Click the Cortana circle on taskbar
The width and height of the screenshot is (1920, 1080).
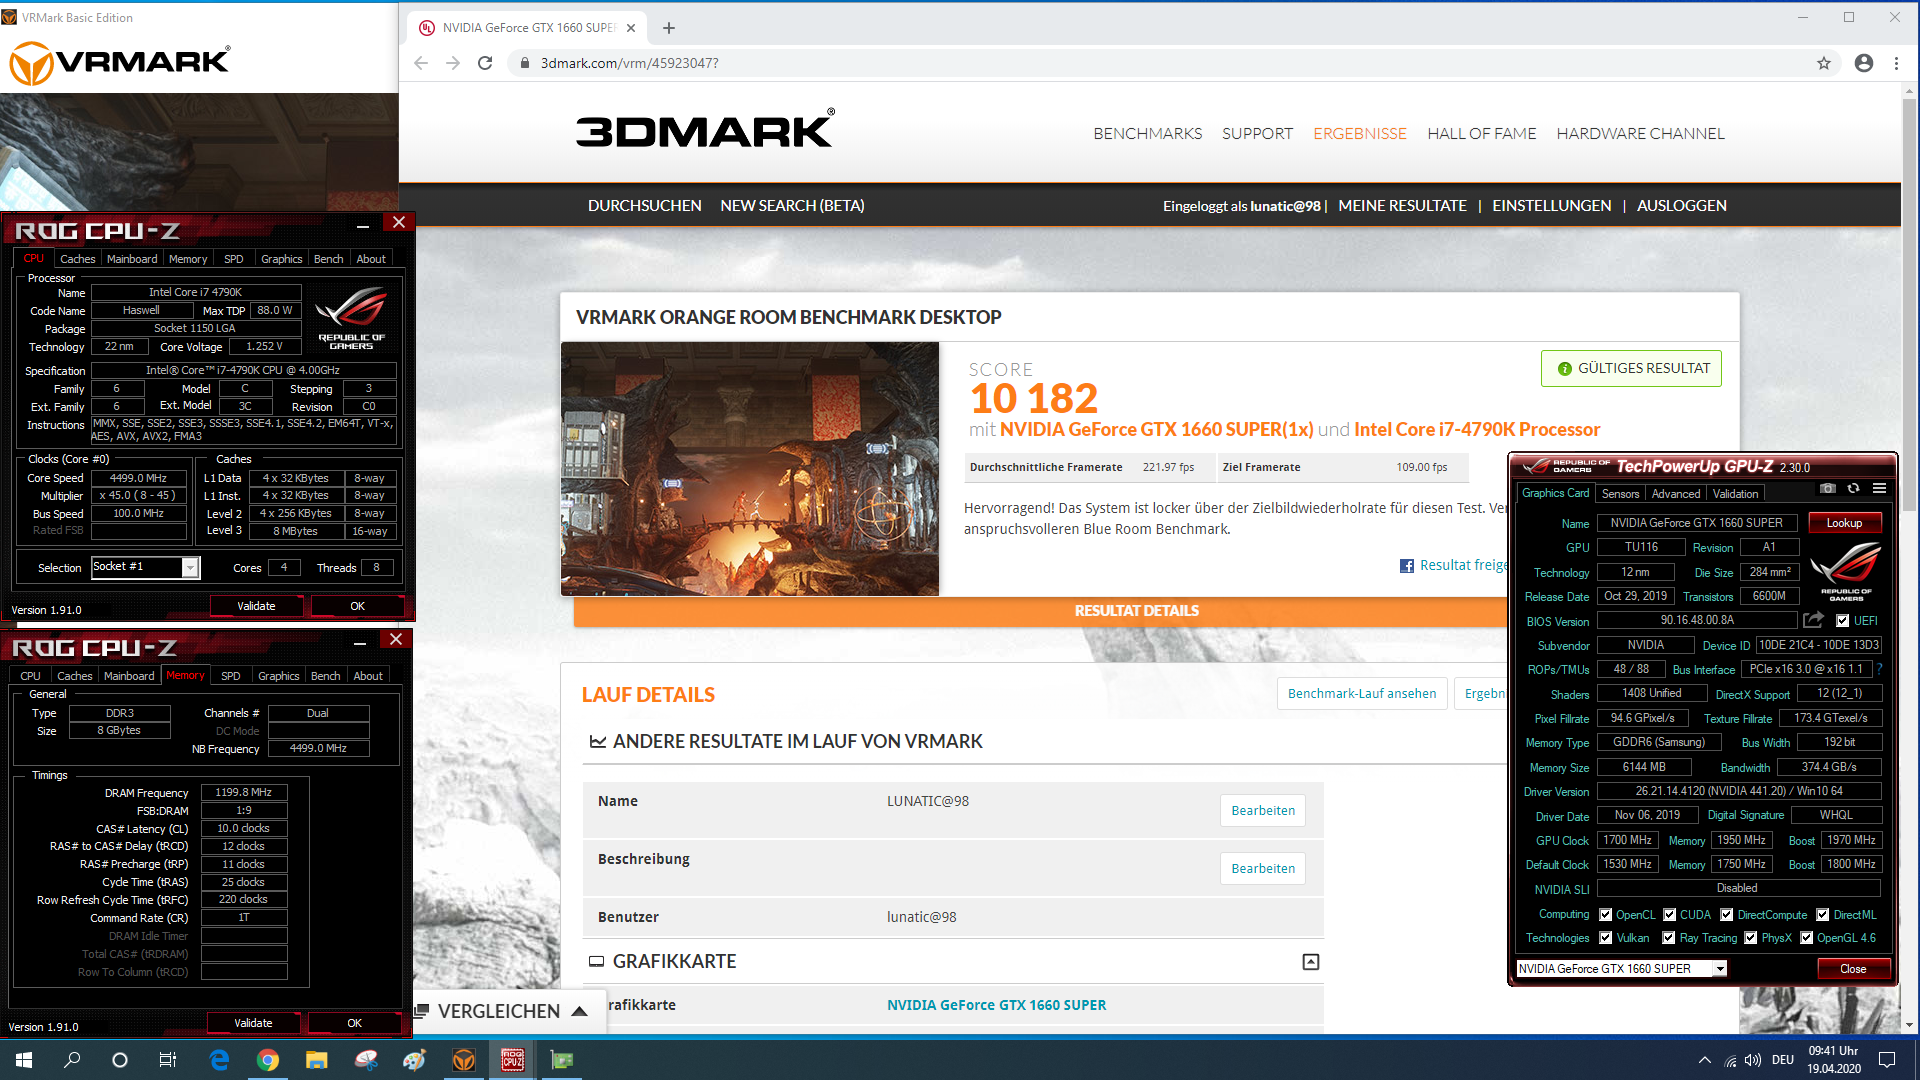[120, 1060]
